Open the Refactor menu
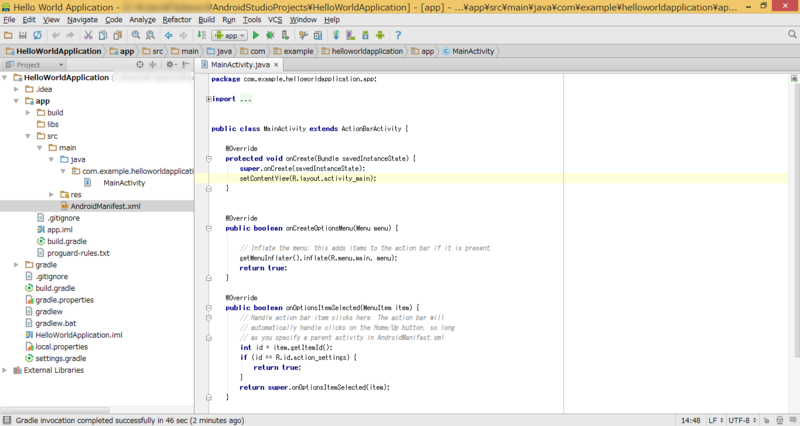Viewport: 800px width, 426px height. click(177, 20)
